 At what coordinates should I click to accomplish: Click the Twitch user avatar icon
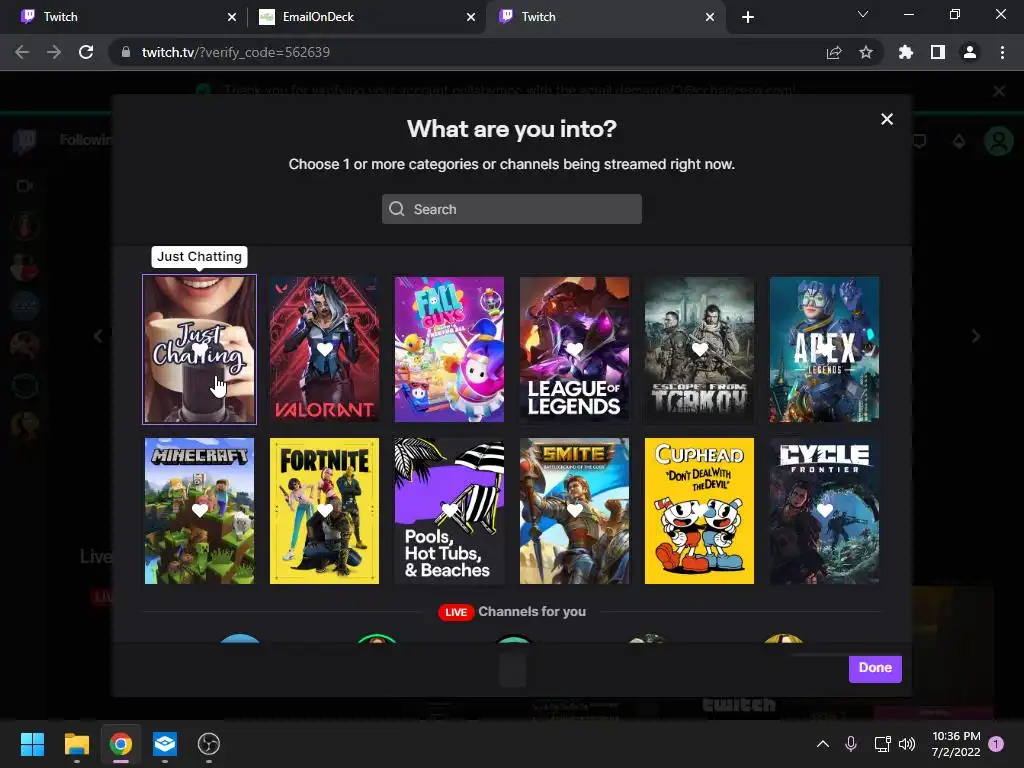pyautogui.click(x=999, y=141)
